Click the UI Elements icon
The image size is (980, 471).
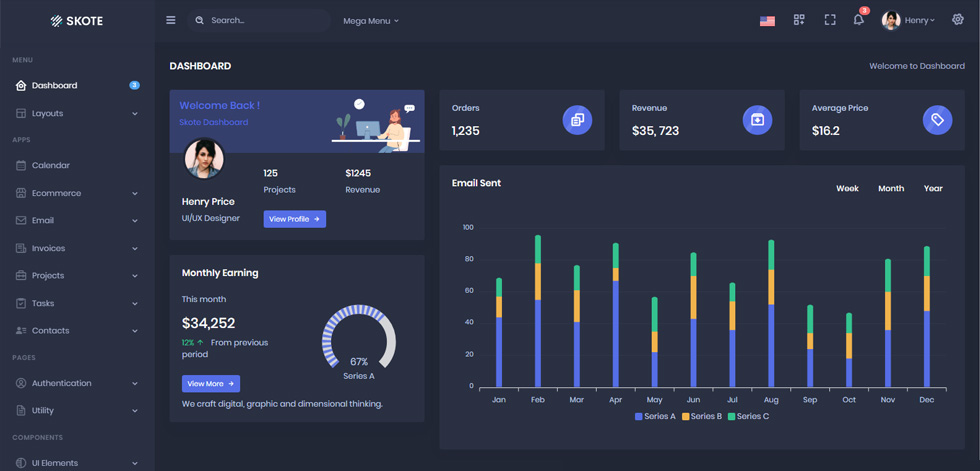pos(21,463)
